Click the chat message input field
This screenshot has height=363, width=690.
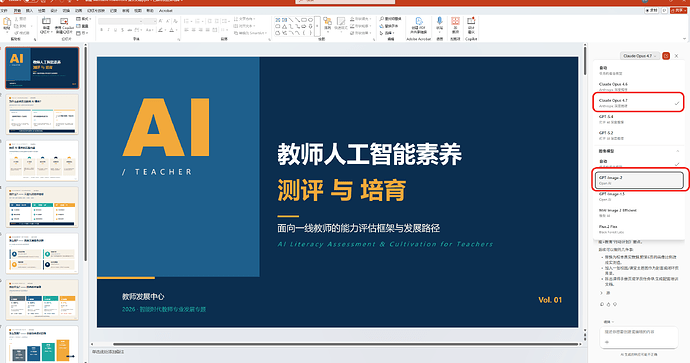tap(639, 337)
